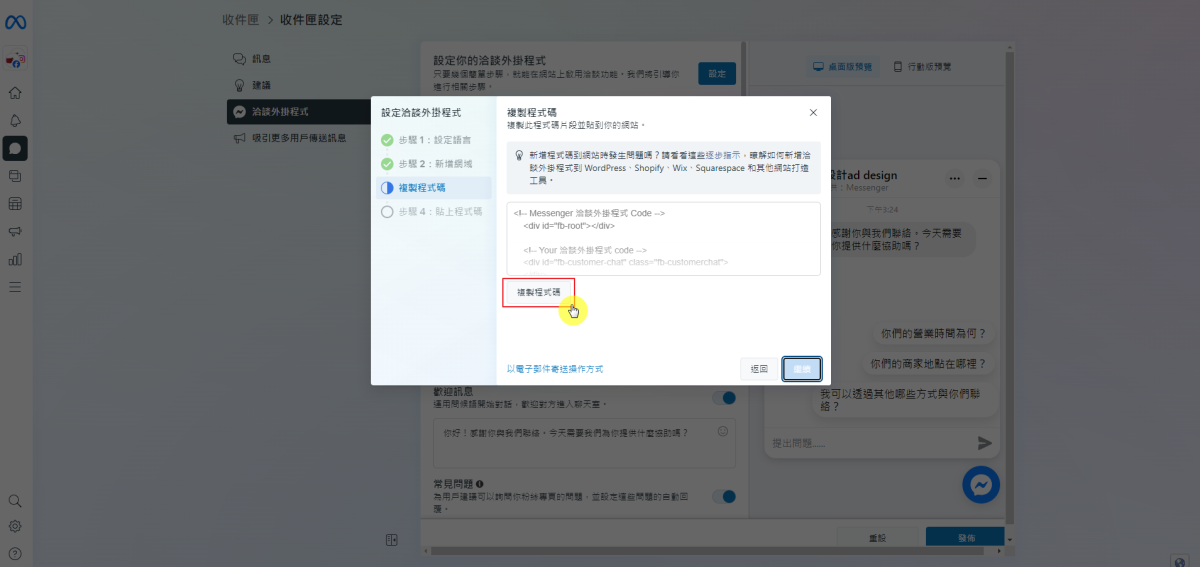Viewport: 1200px width, 567px height.
Task: Click inside the code snippet text box
Action: [663, 239]
